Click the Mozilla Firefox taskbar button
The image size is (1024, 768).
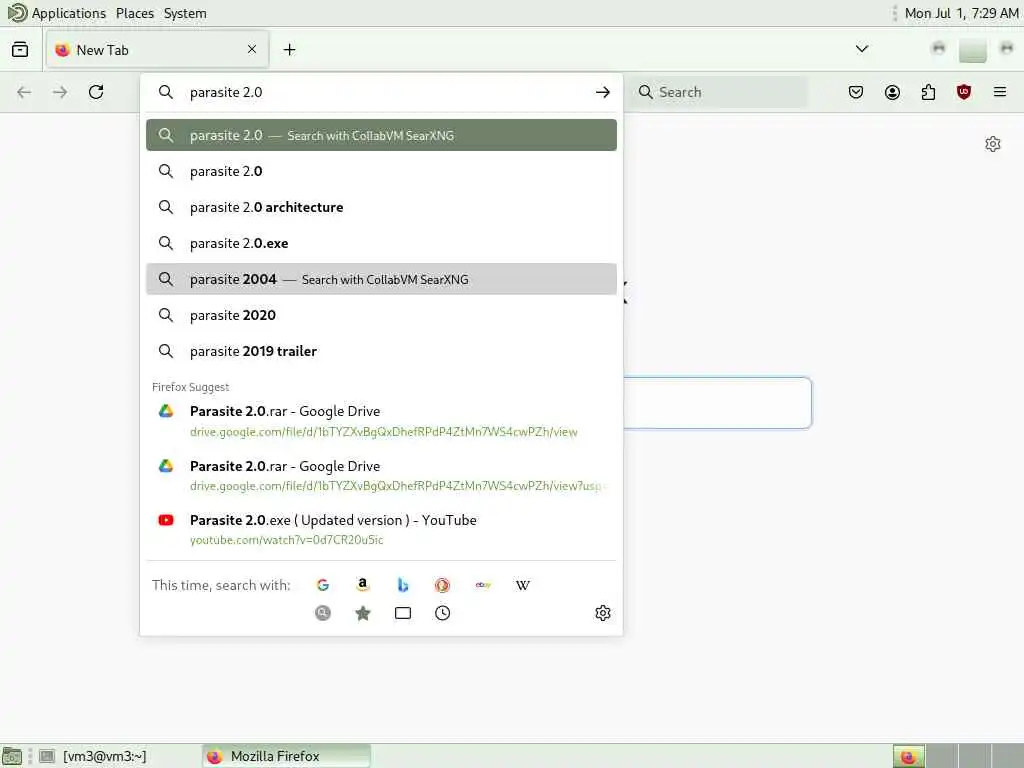(286, 756)
